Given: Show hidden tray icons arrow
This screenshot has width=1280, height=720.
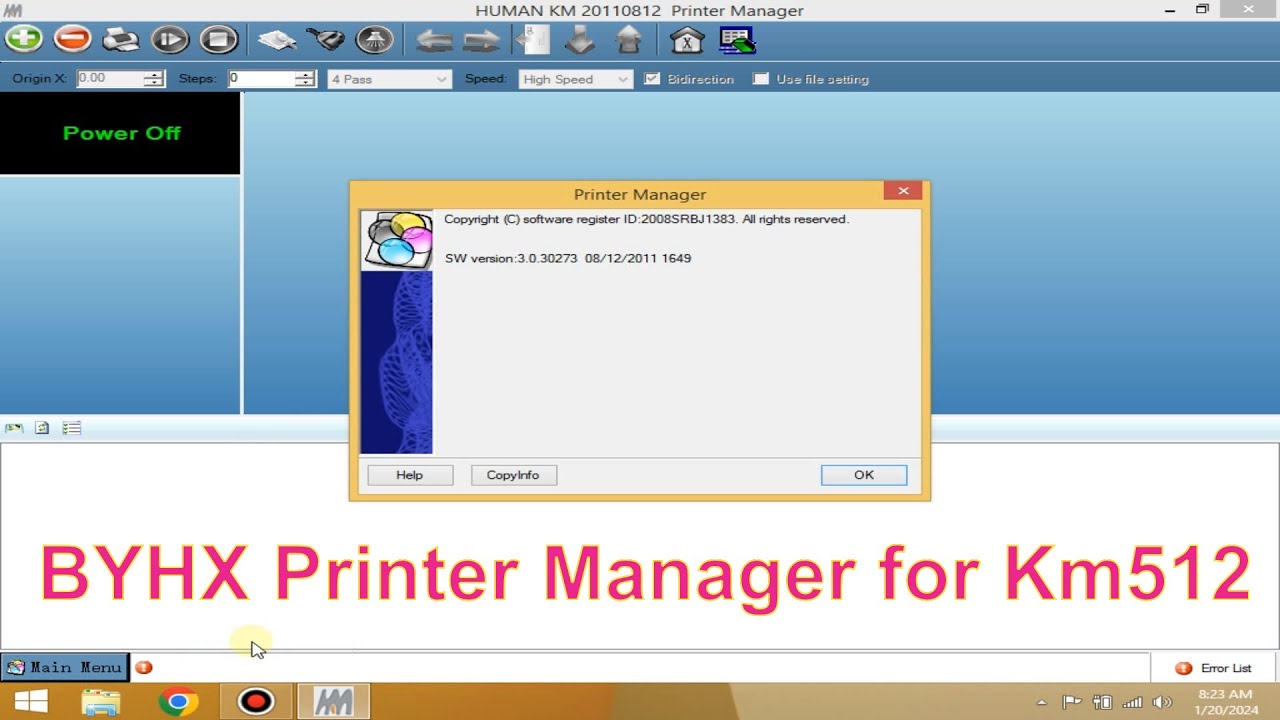Looking at the screenshot, I should (x=1042, y=702).
